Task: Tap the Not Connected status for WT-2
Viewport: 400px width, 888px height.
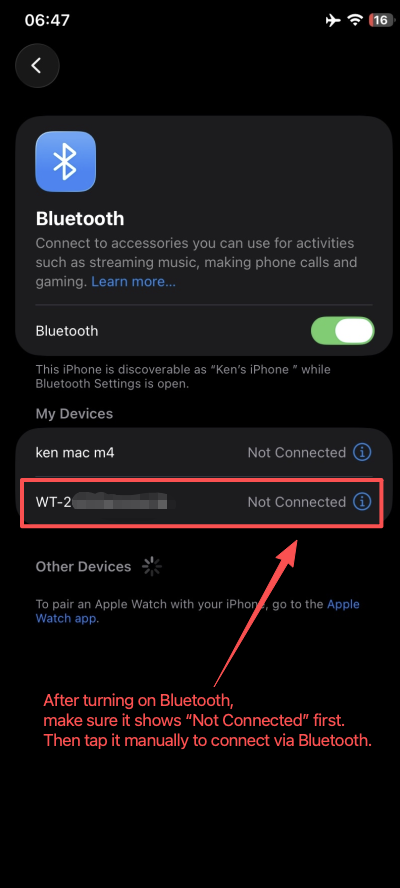Action: point(297,502)
